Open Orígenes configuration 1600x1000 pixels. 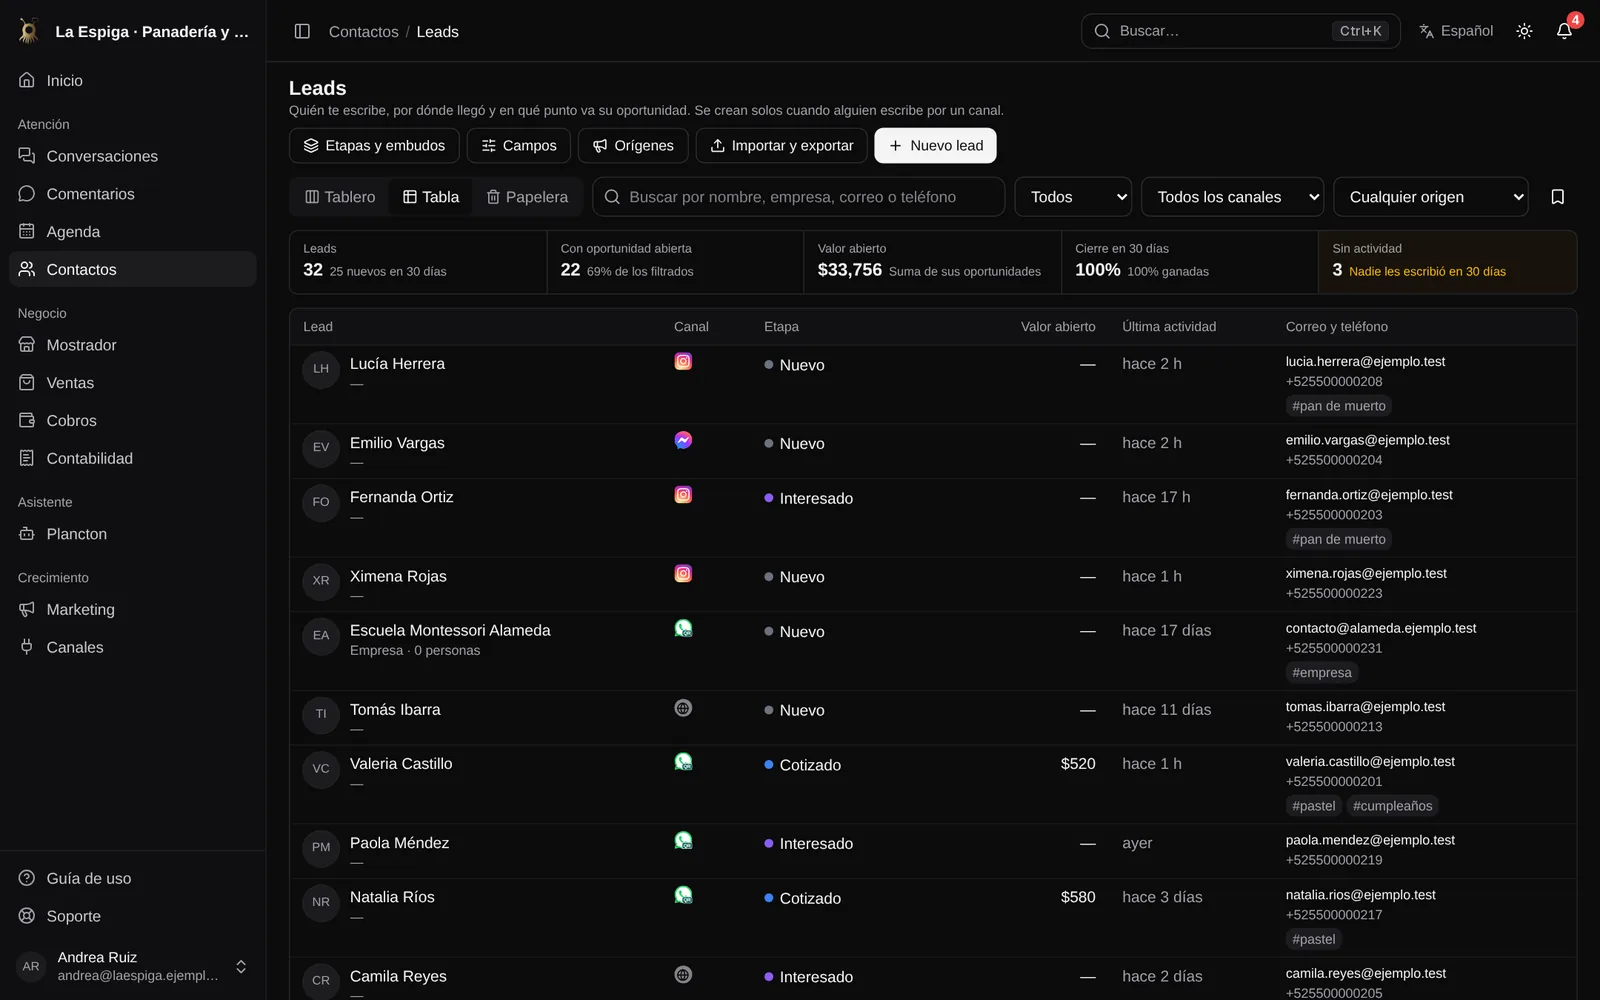[x=633, y=145]
